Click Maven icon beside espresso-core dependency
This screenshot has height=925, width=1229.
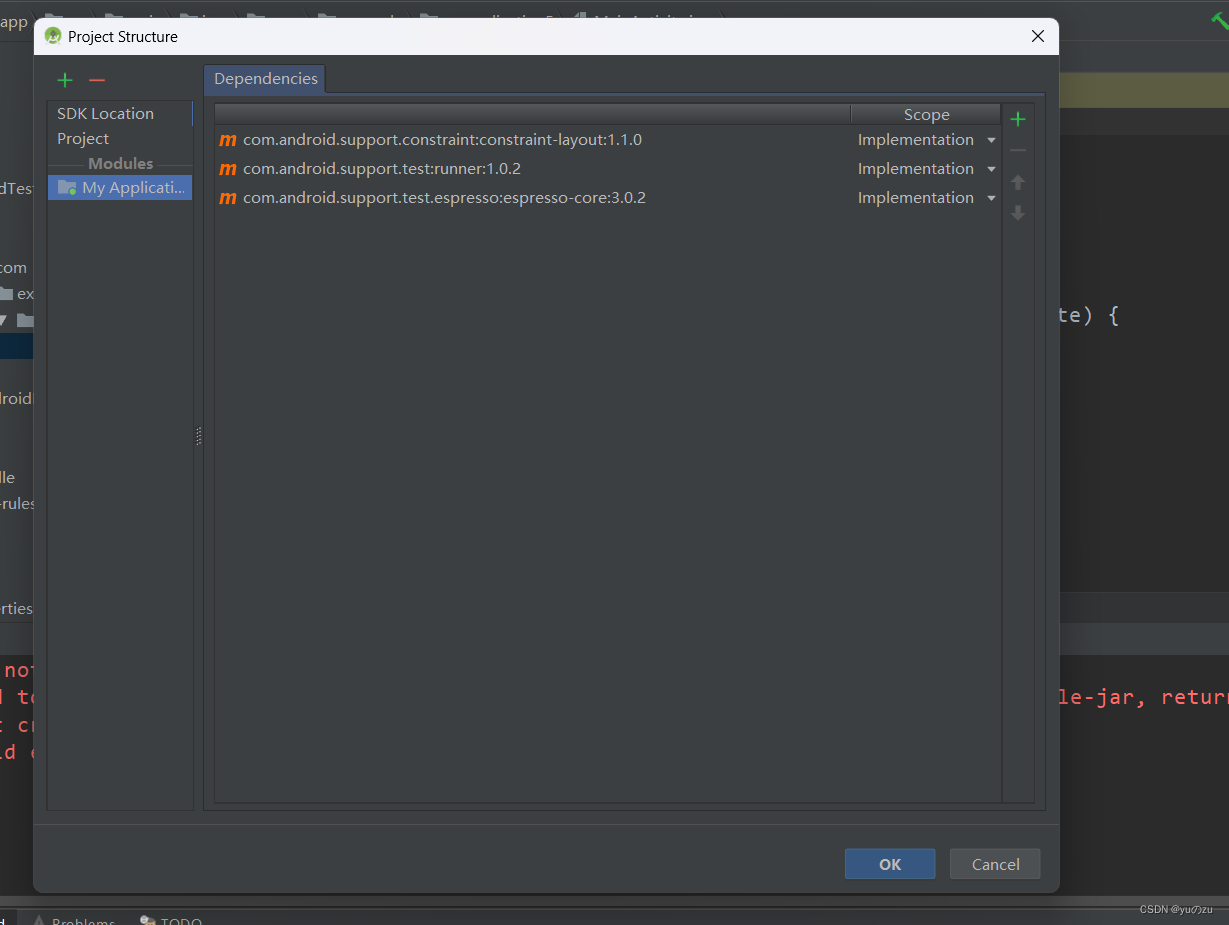[227, 197]
